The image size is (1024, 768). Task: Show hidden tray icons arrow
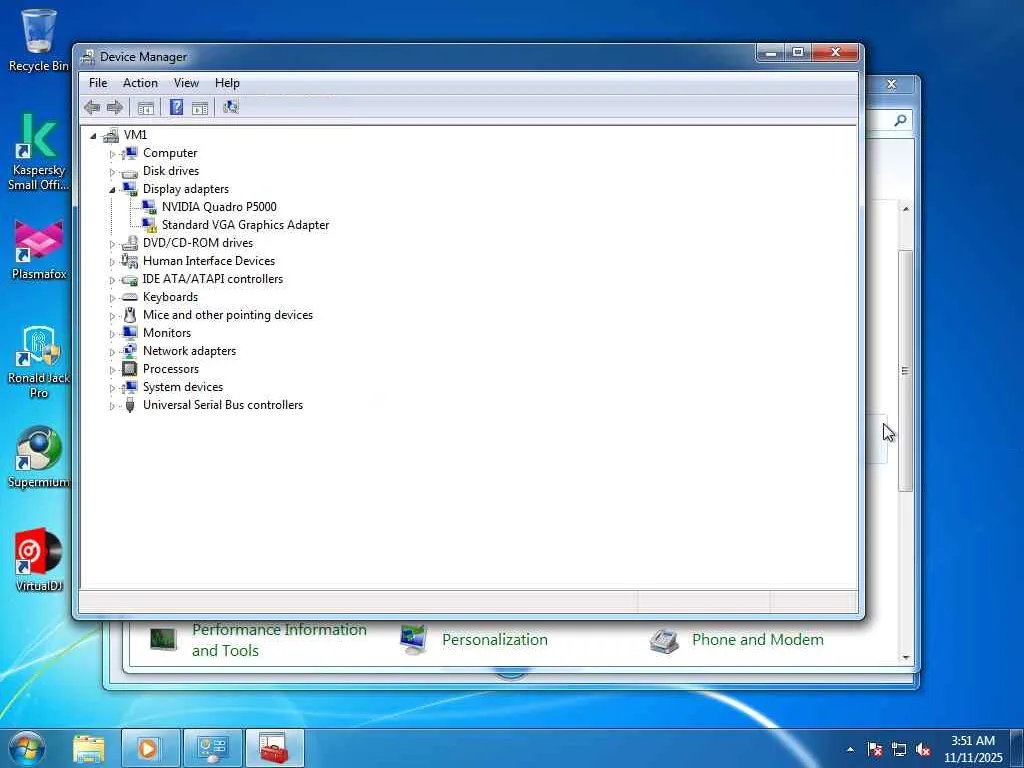[x=850, y=750]
